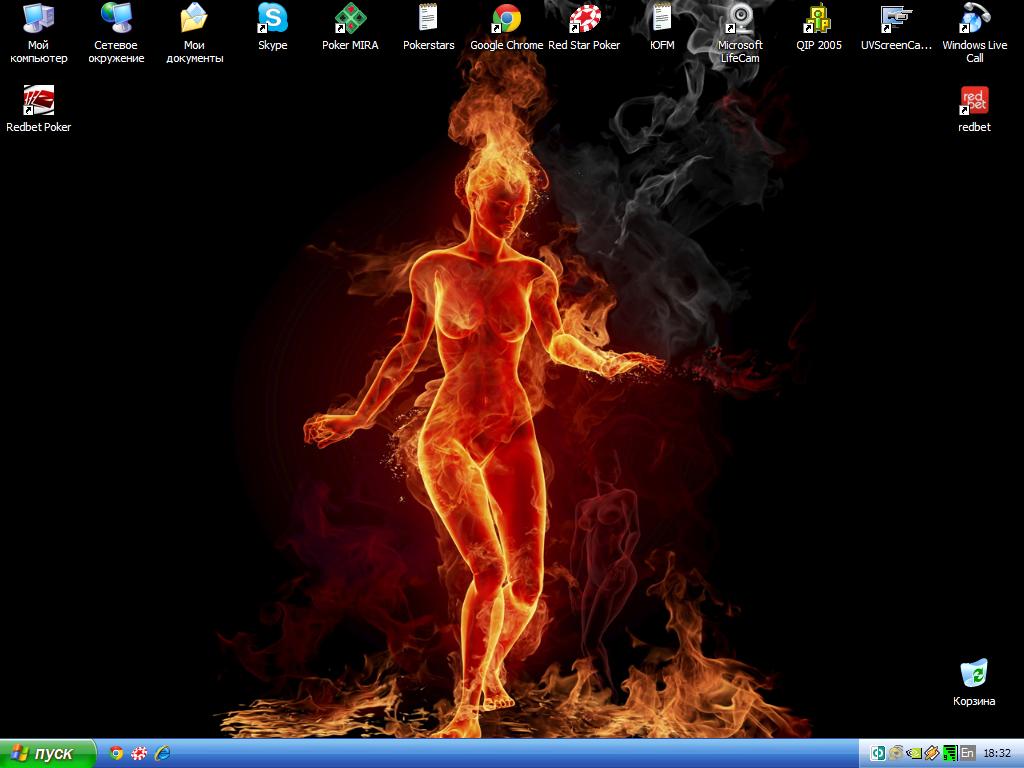Image resolution: width=1024 pixels, height=768 pixels.
Task: Select the redbet icon below Windows Live Call
Action: 974,101
